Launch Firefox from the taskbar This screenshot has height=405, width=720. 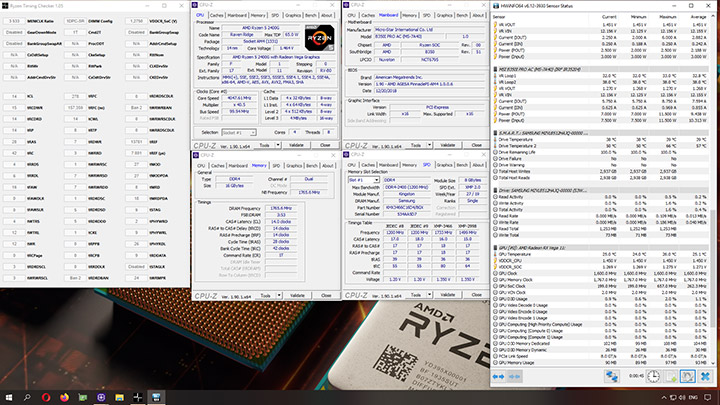(64, 397)
